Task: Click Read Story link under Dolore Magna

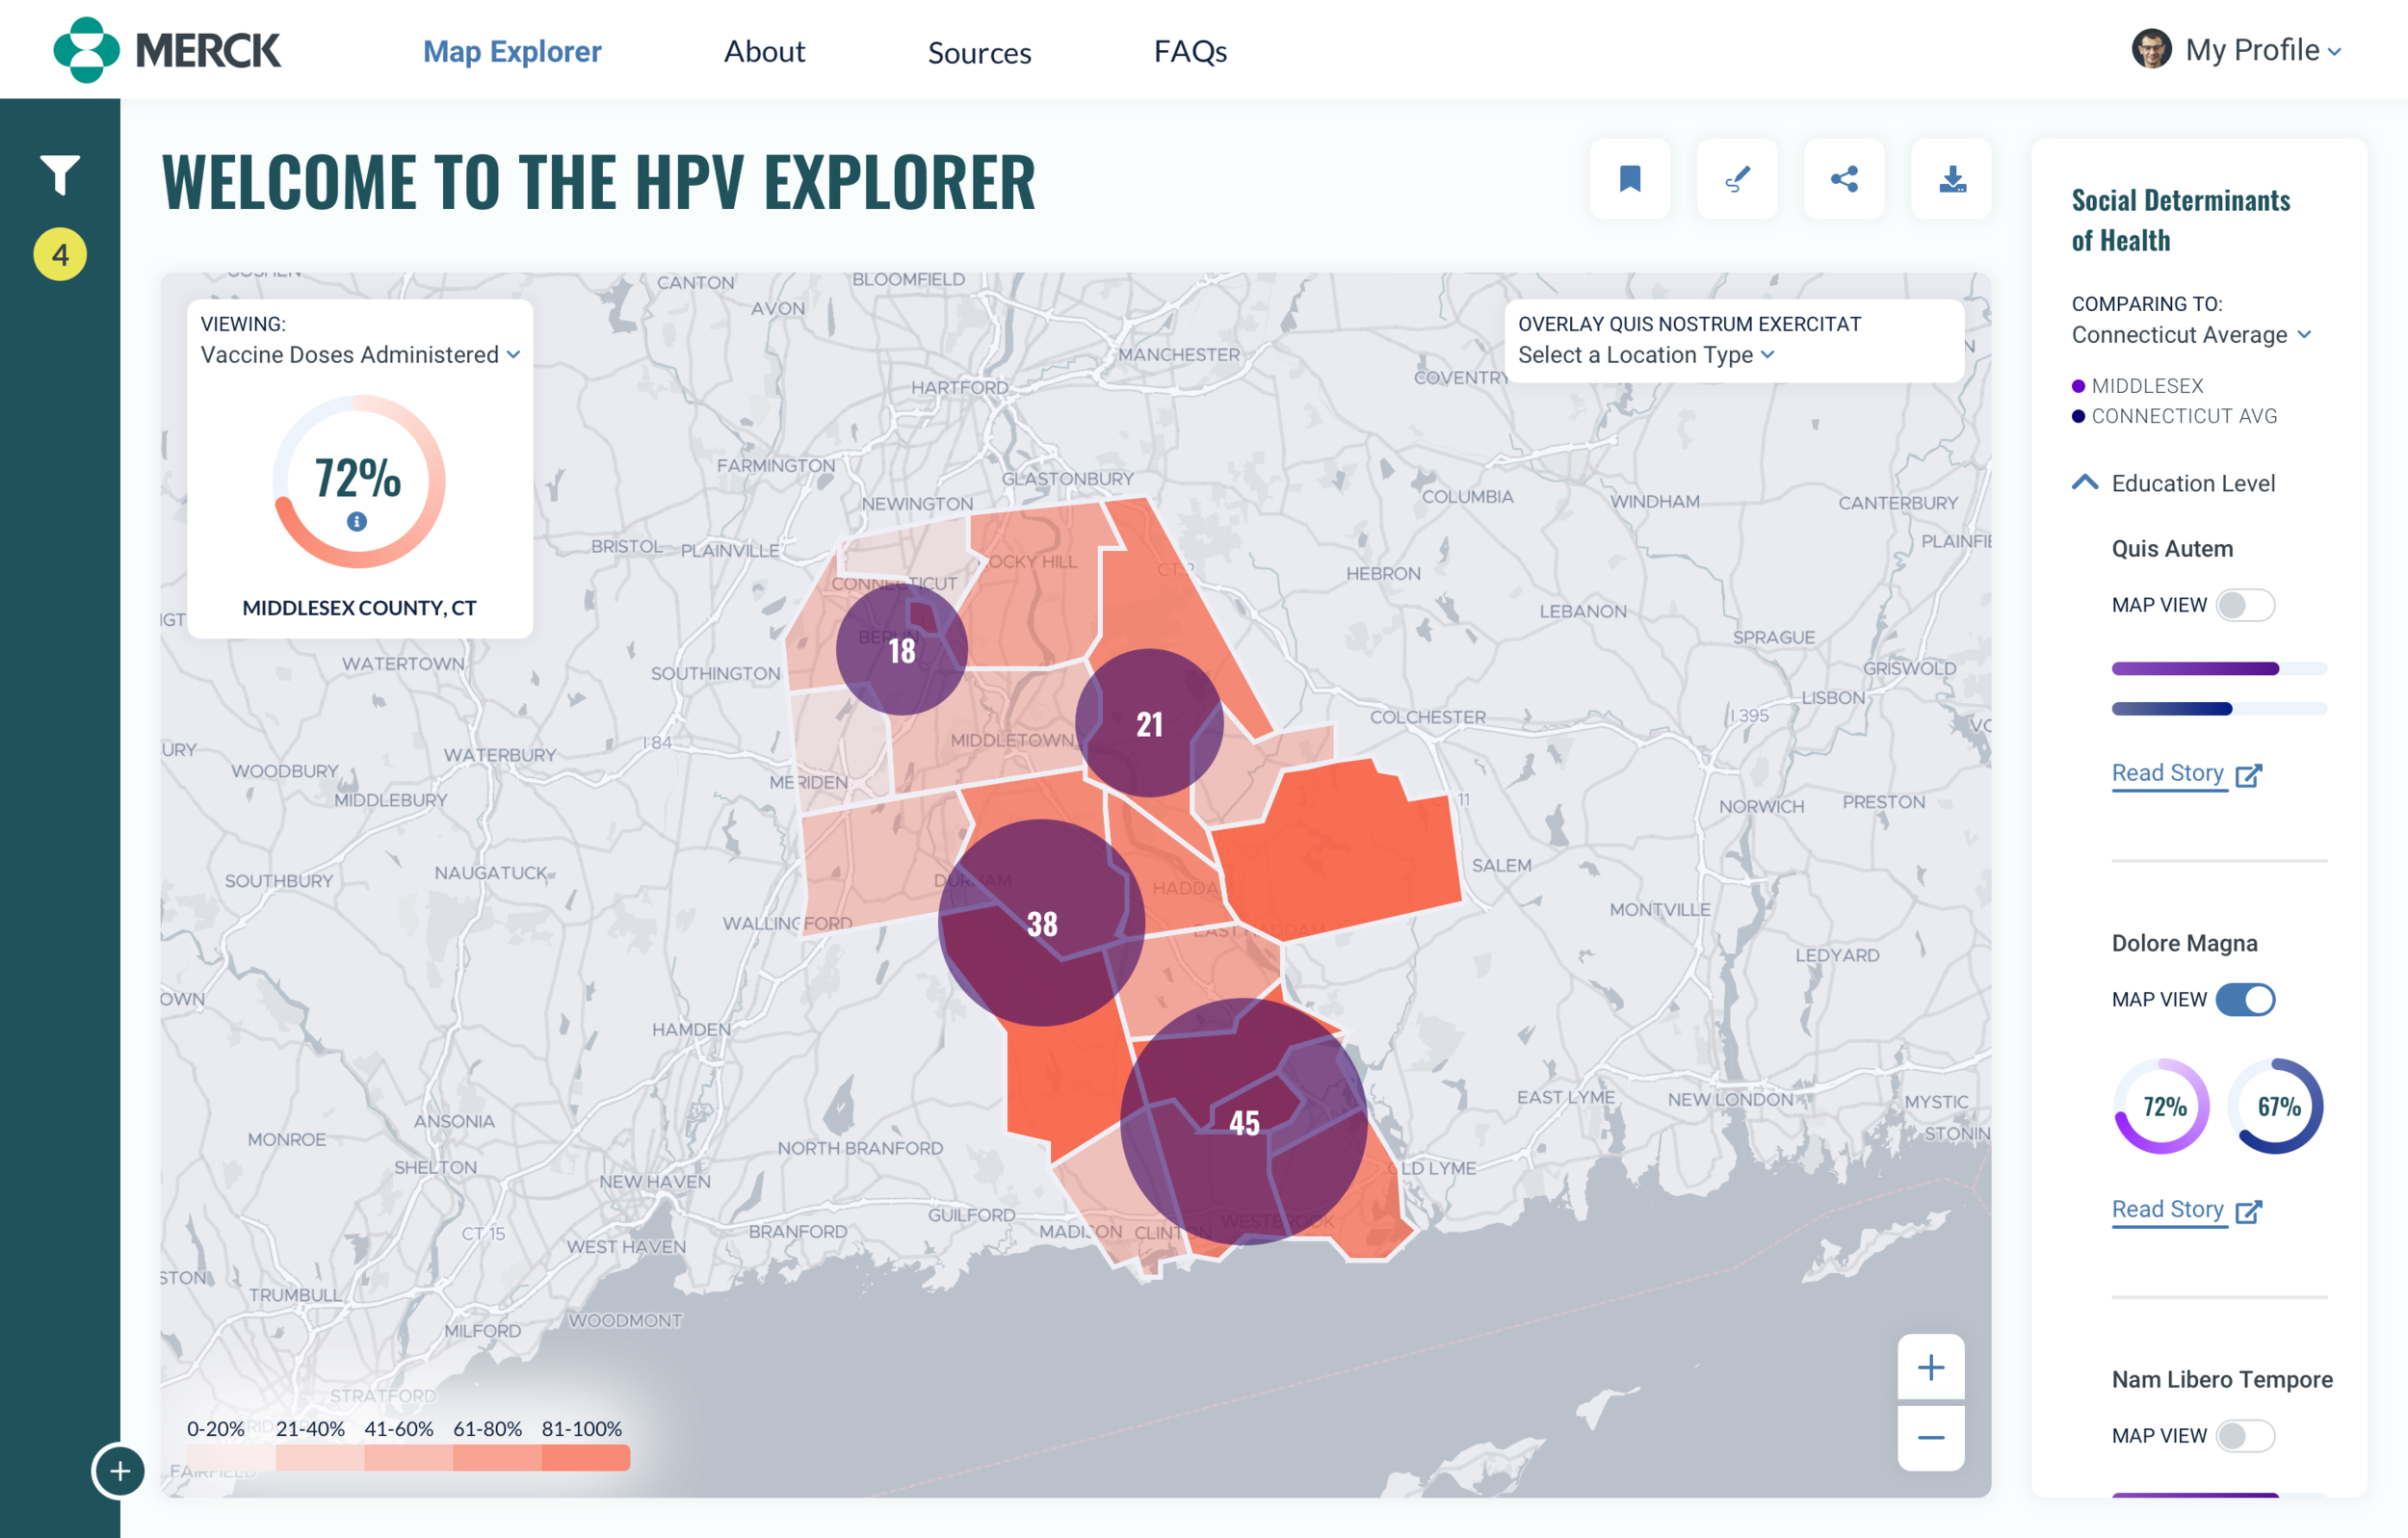Action: [x=2168, y=1209]
